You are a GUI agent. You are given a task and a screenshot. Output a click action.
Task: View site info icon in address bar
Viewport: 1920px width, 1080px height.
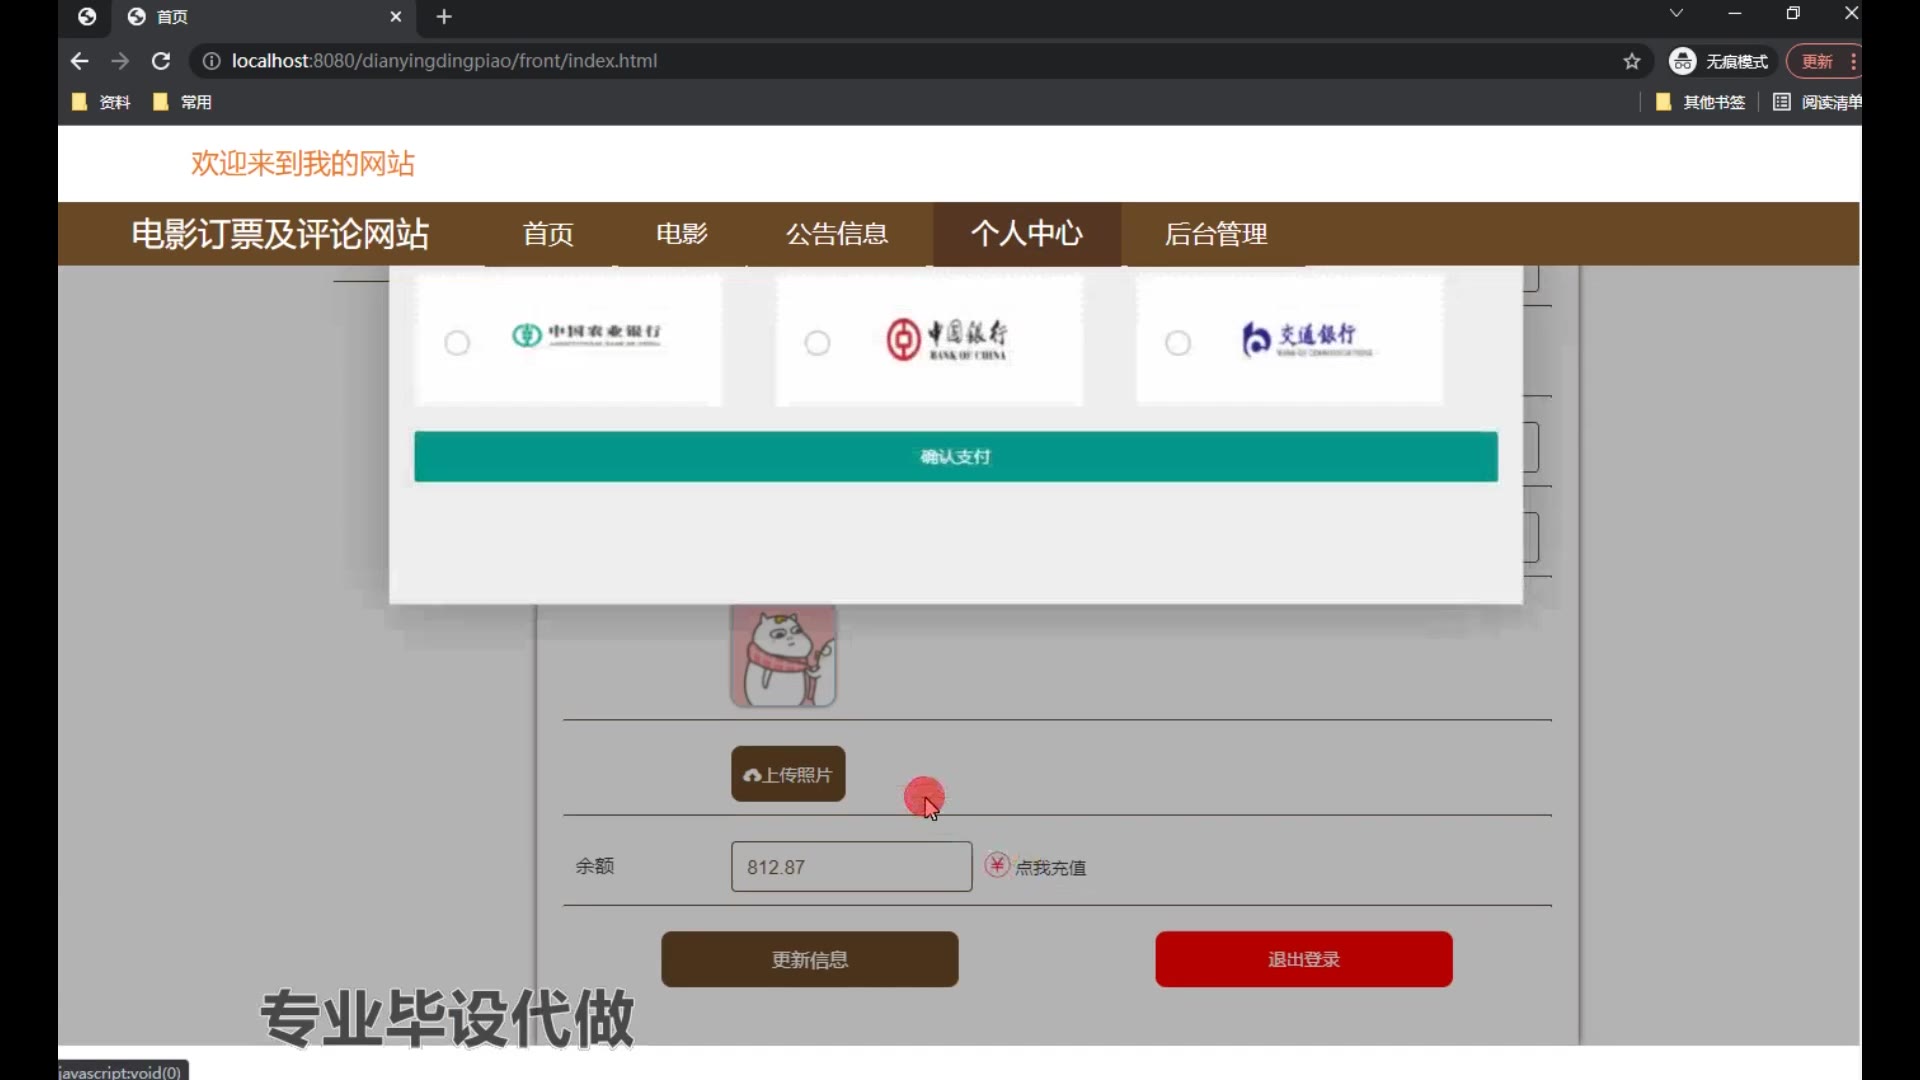pyautogui.click(x=211, y=61)
